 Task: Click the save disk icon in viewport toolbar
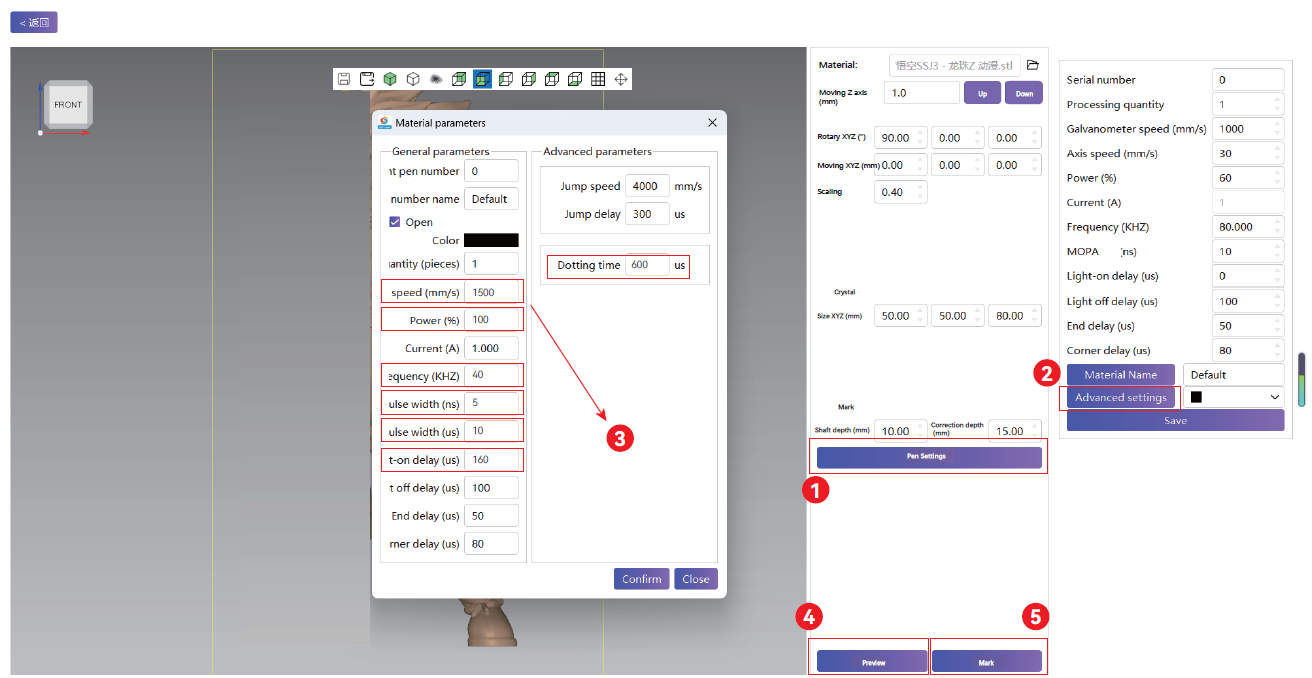[x=344, y=79]
